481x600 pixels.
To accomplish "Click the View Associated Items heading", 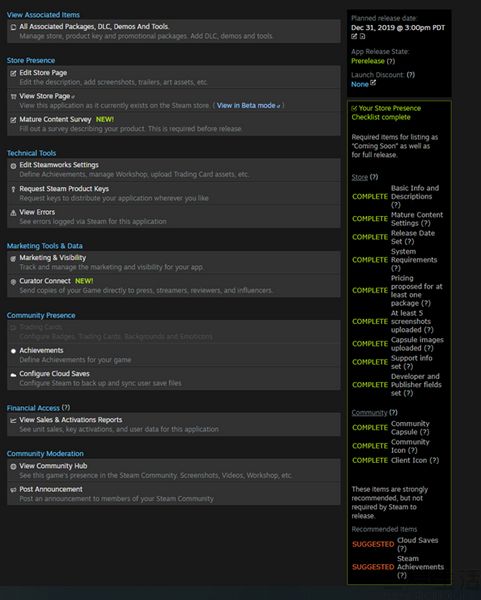I will (43, 15).
